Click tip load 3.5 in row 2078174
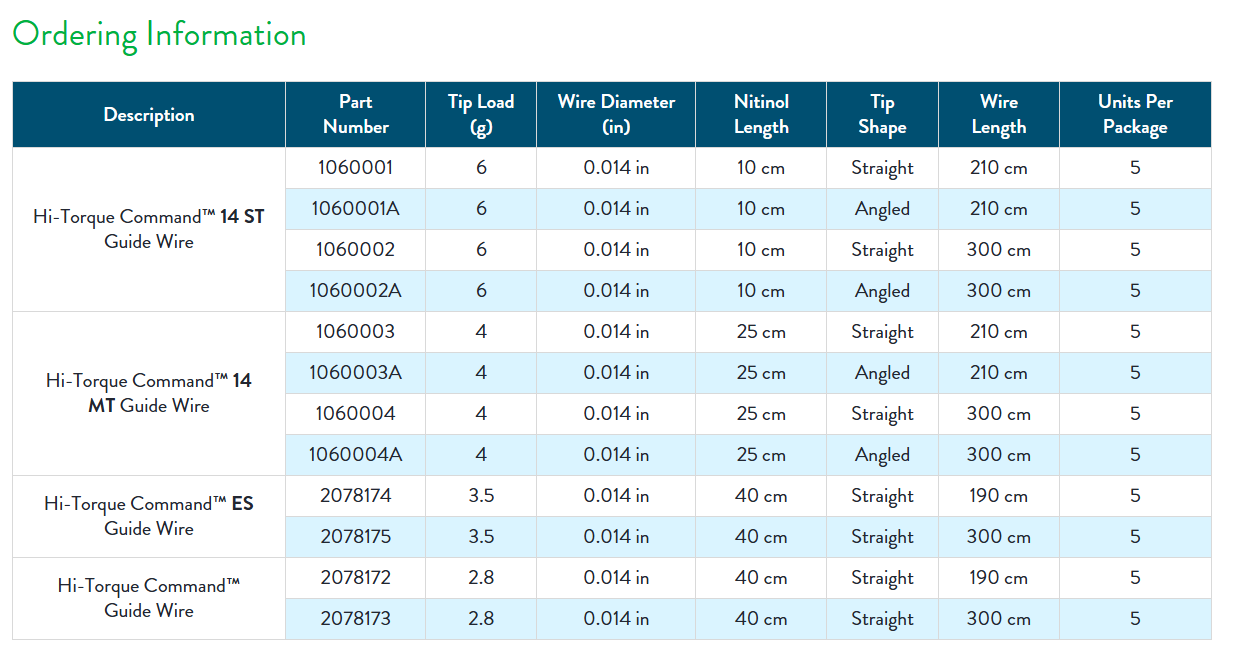Screen dimensions: 1233x663 (x=481, y=496)
